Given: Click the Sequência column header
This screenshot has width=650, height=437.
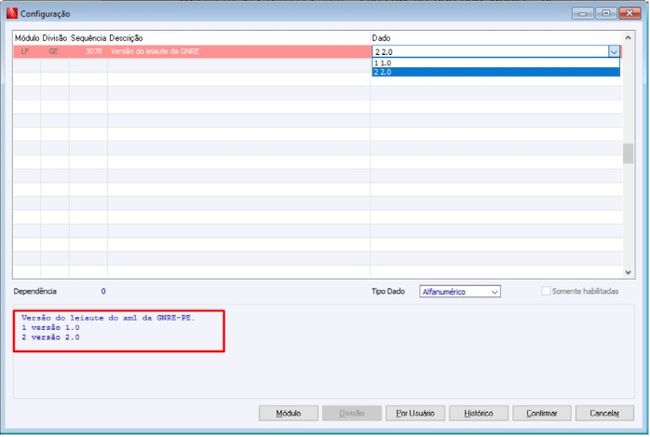Looking at the screenshot, I should (x=88, y=38).
